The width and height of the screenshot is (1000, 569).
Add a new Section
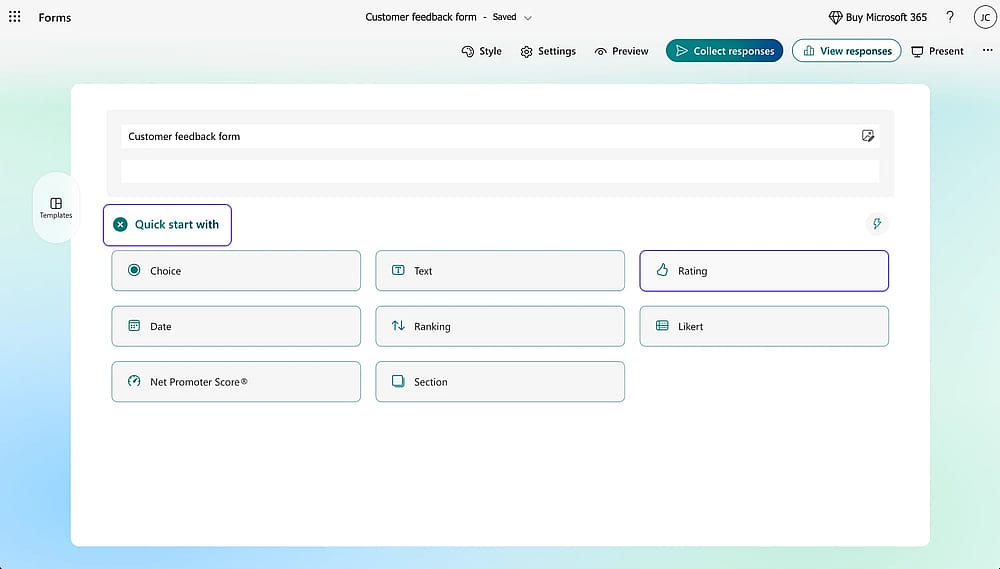click(x=500, y=381)
